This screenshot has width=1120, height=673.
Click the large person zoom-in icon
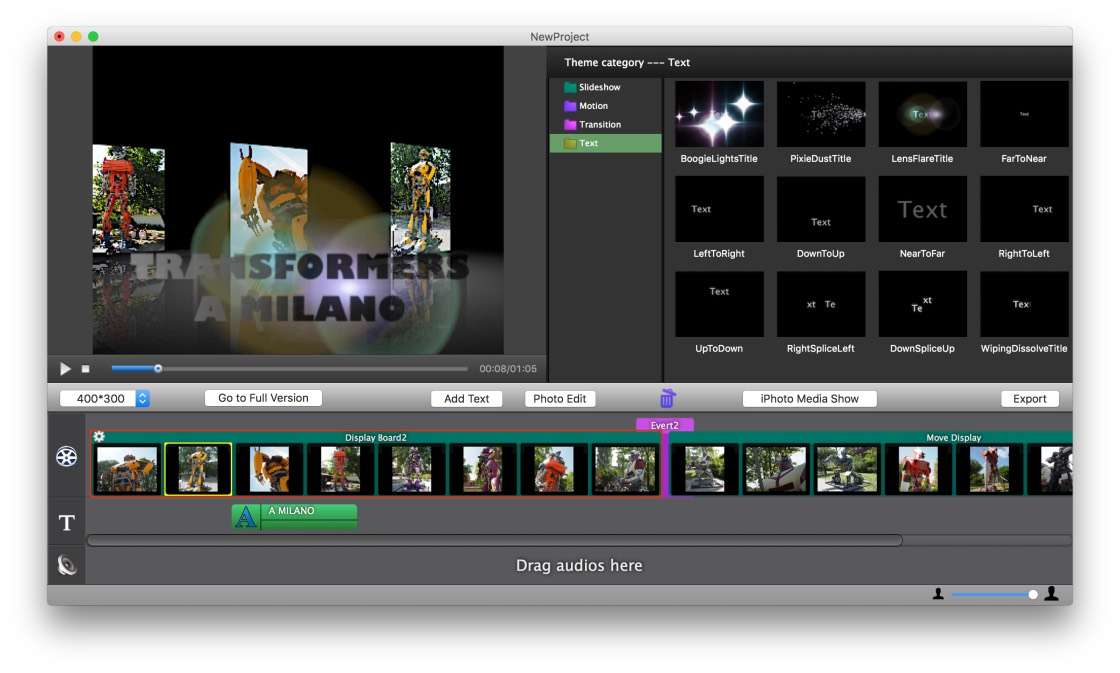(1051, 594)
